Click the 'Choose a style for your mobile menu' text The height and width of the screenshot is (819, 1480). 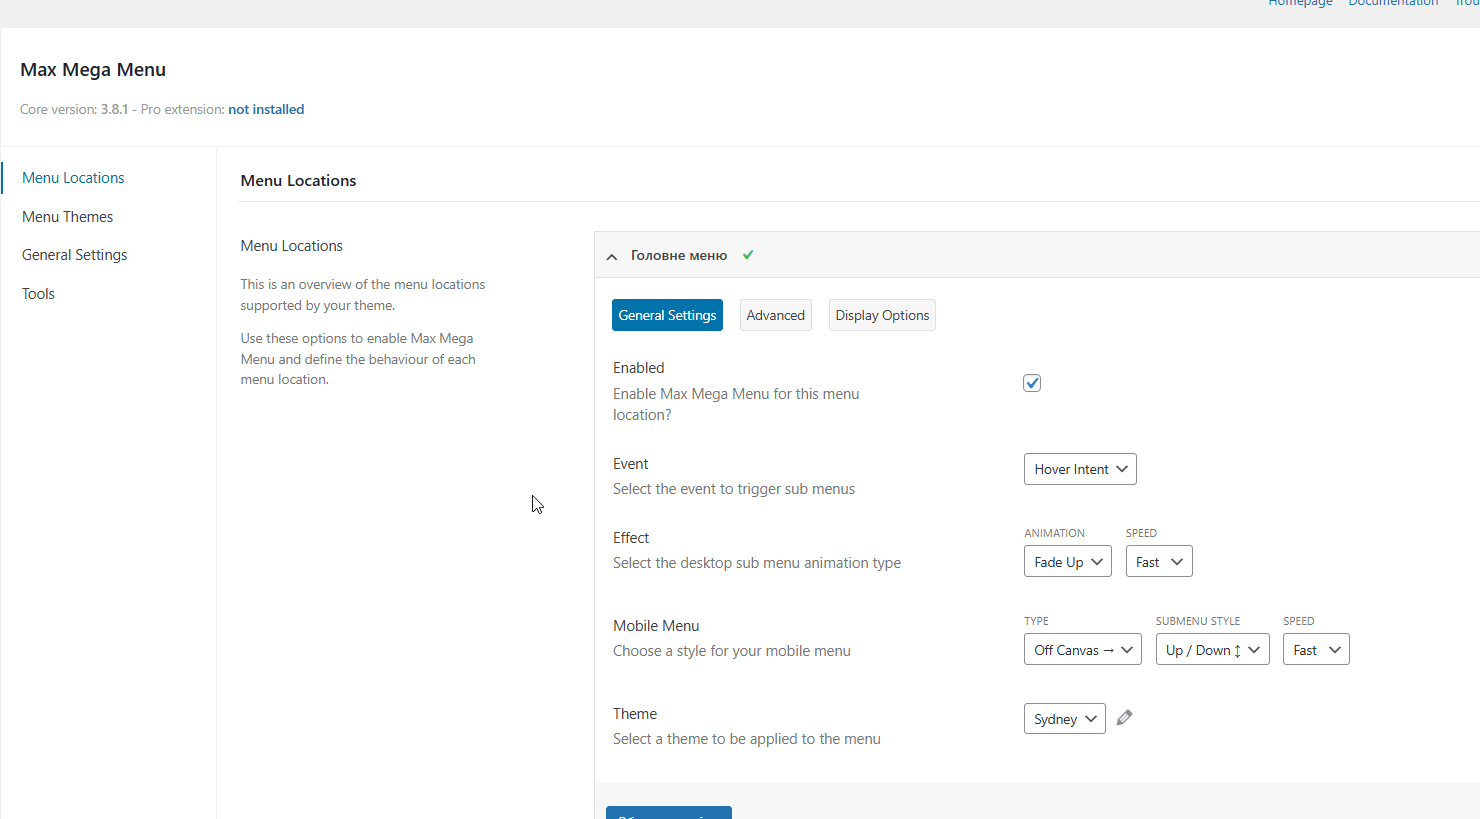coord(732,651)
